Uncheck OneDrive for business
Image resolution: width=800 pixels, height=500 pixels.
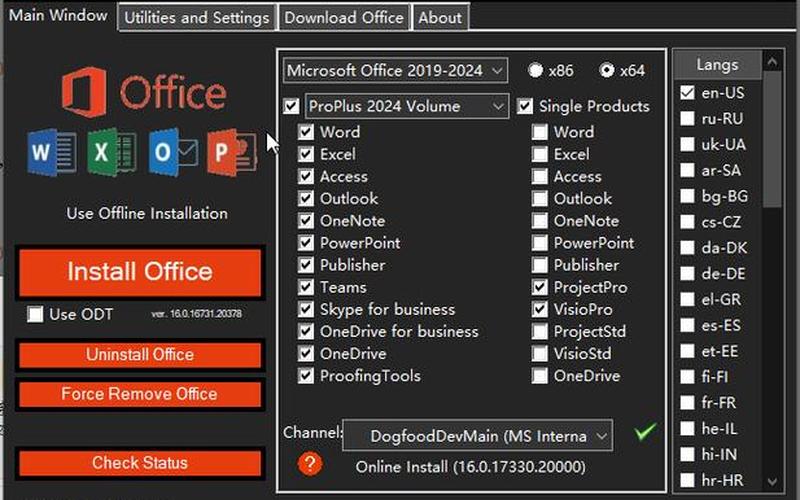coord(306,332)
